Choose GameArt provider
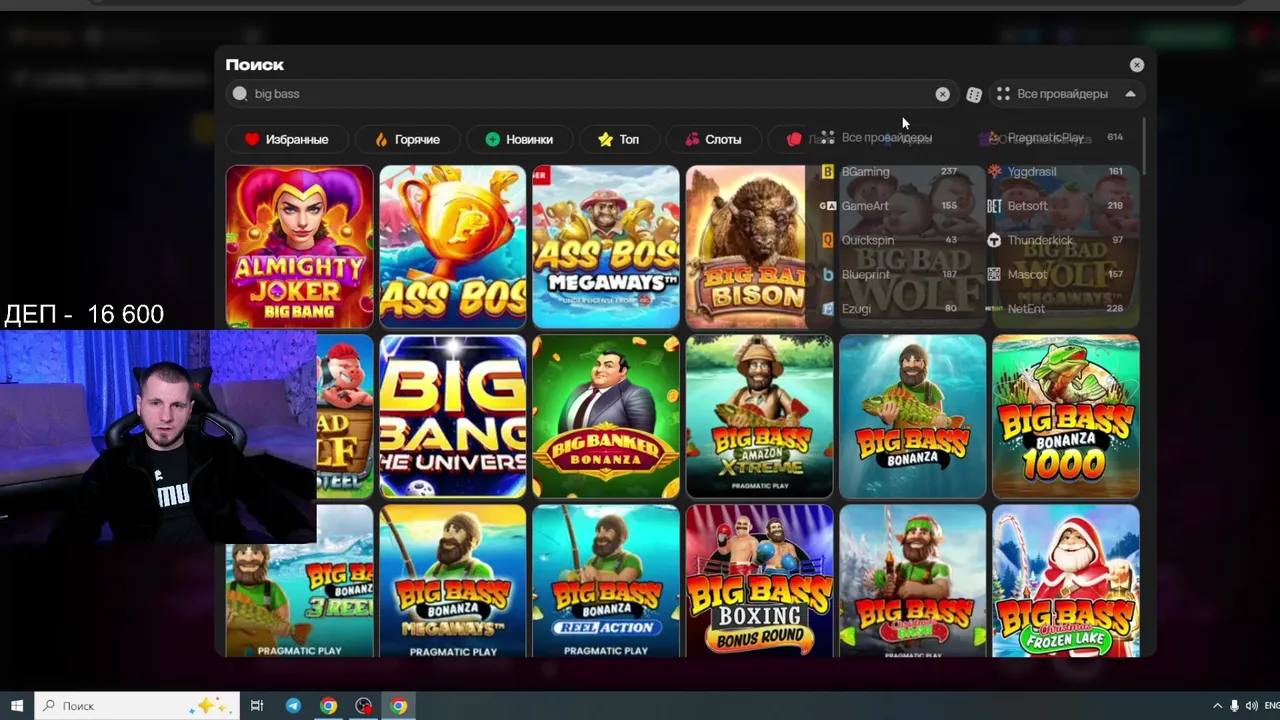This screenshot has width=1280, height=720. click(890, 206)
